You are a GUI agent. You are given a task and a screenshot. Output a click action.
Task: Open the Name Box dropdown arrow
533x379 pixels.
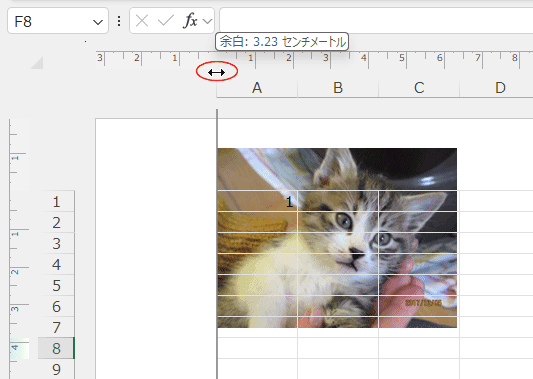click(98, 22)
